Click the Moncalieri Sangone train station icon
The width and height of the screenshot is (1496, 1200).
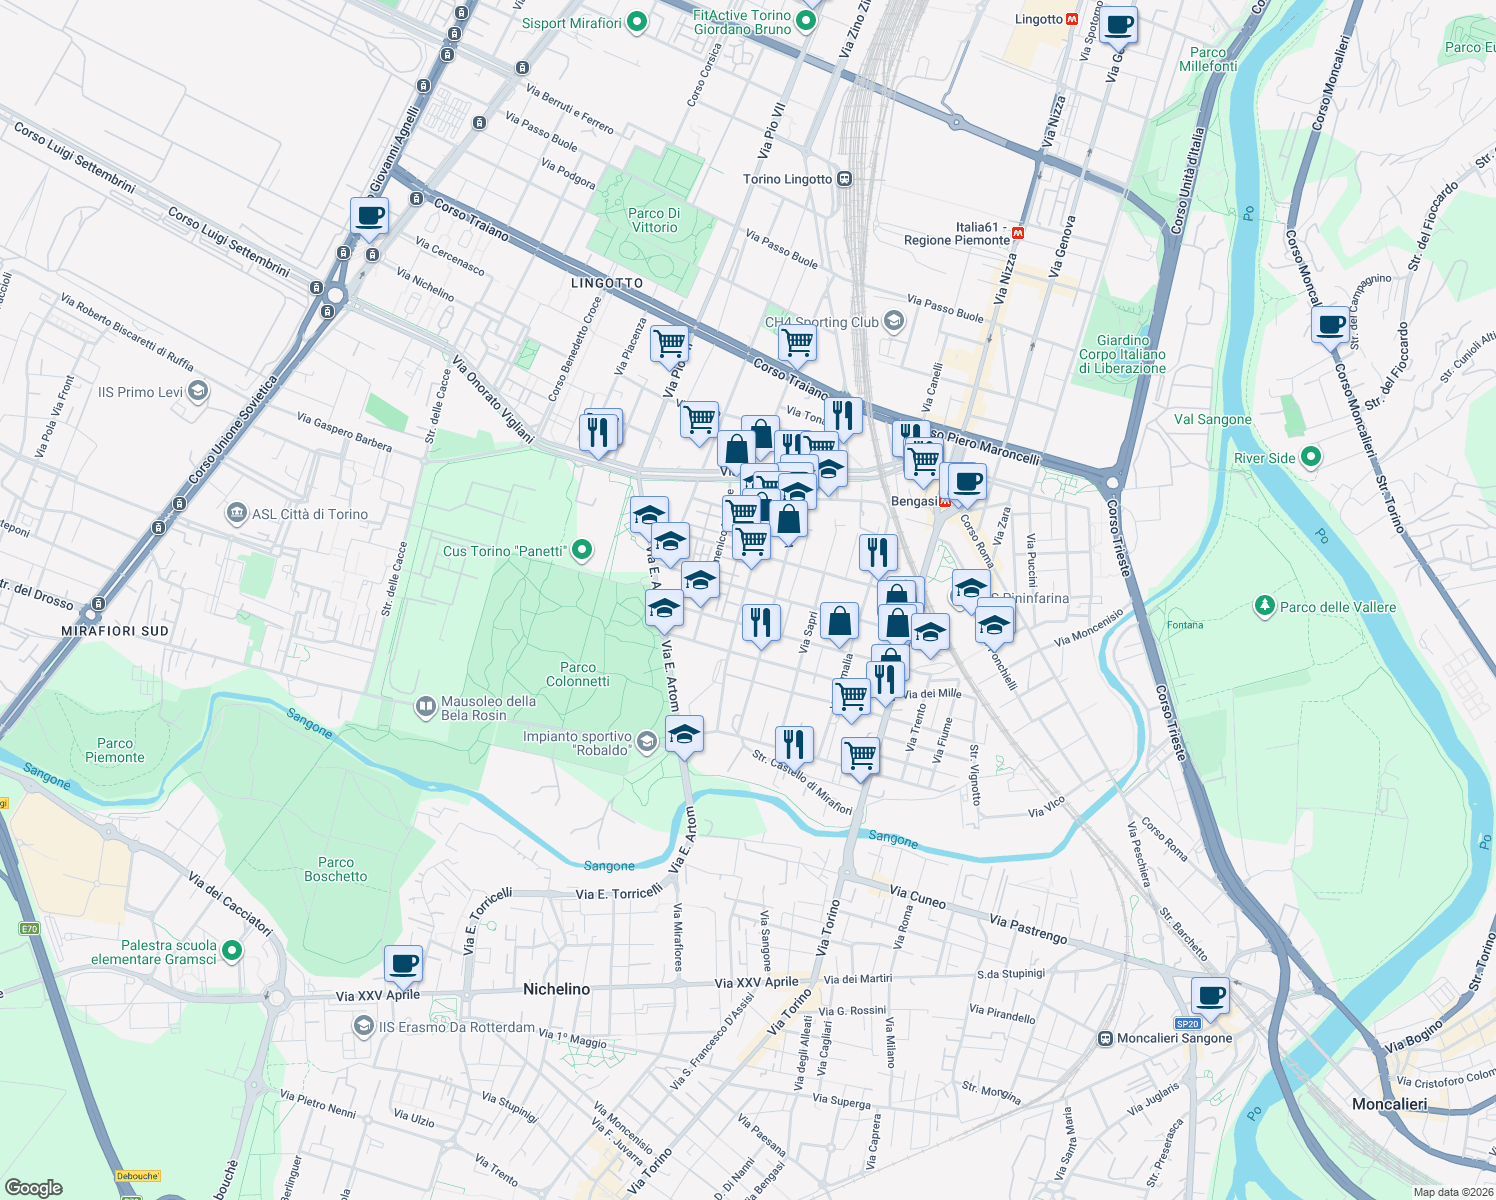[x=1104, y=1039]
